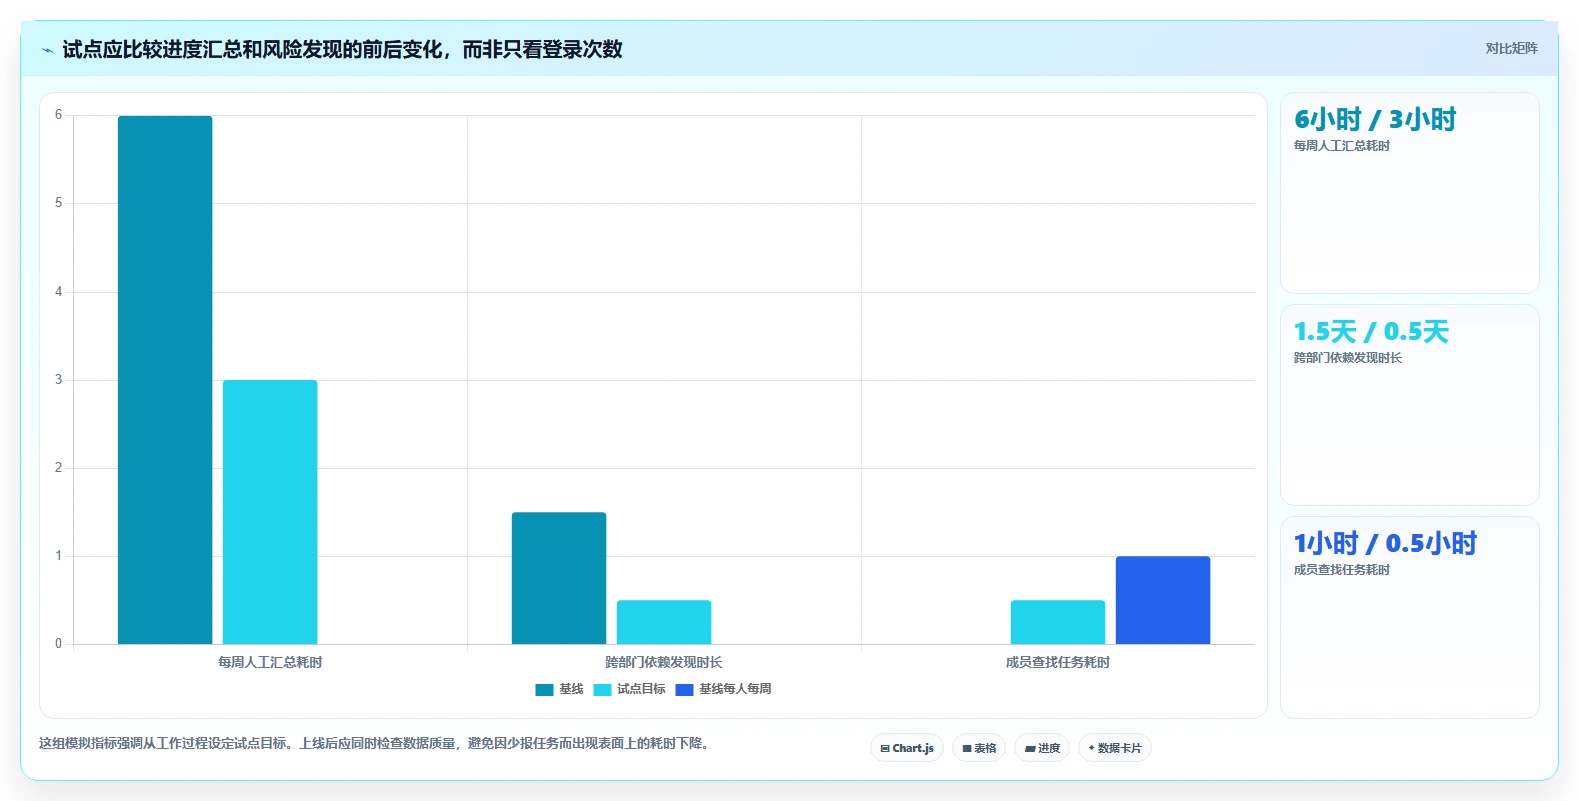
Task: Click the 表格 chip
Action: (x=979, y=748)
